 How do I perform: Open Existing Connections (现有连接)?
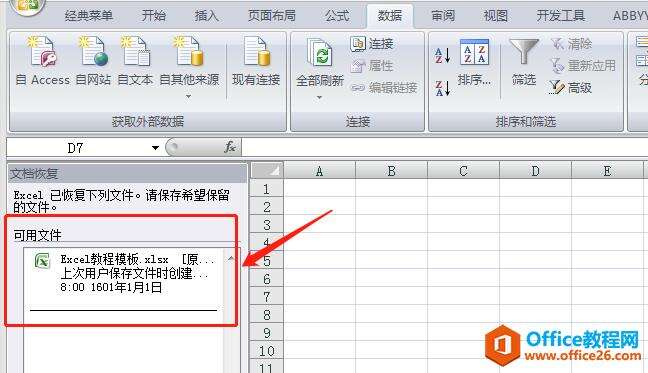point(256,61)
